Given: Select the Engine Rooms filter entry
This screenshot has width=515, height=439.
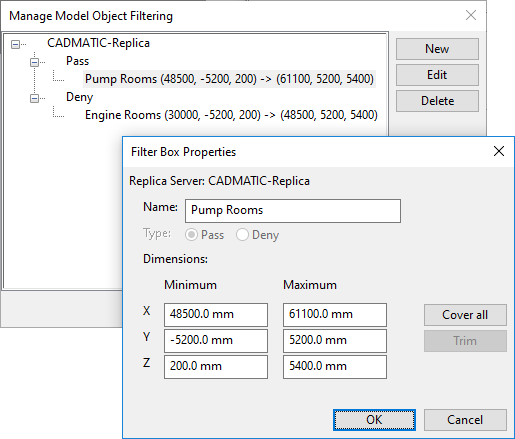Looking at the screenshot, I should coord(231,115).
